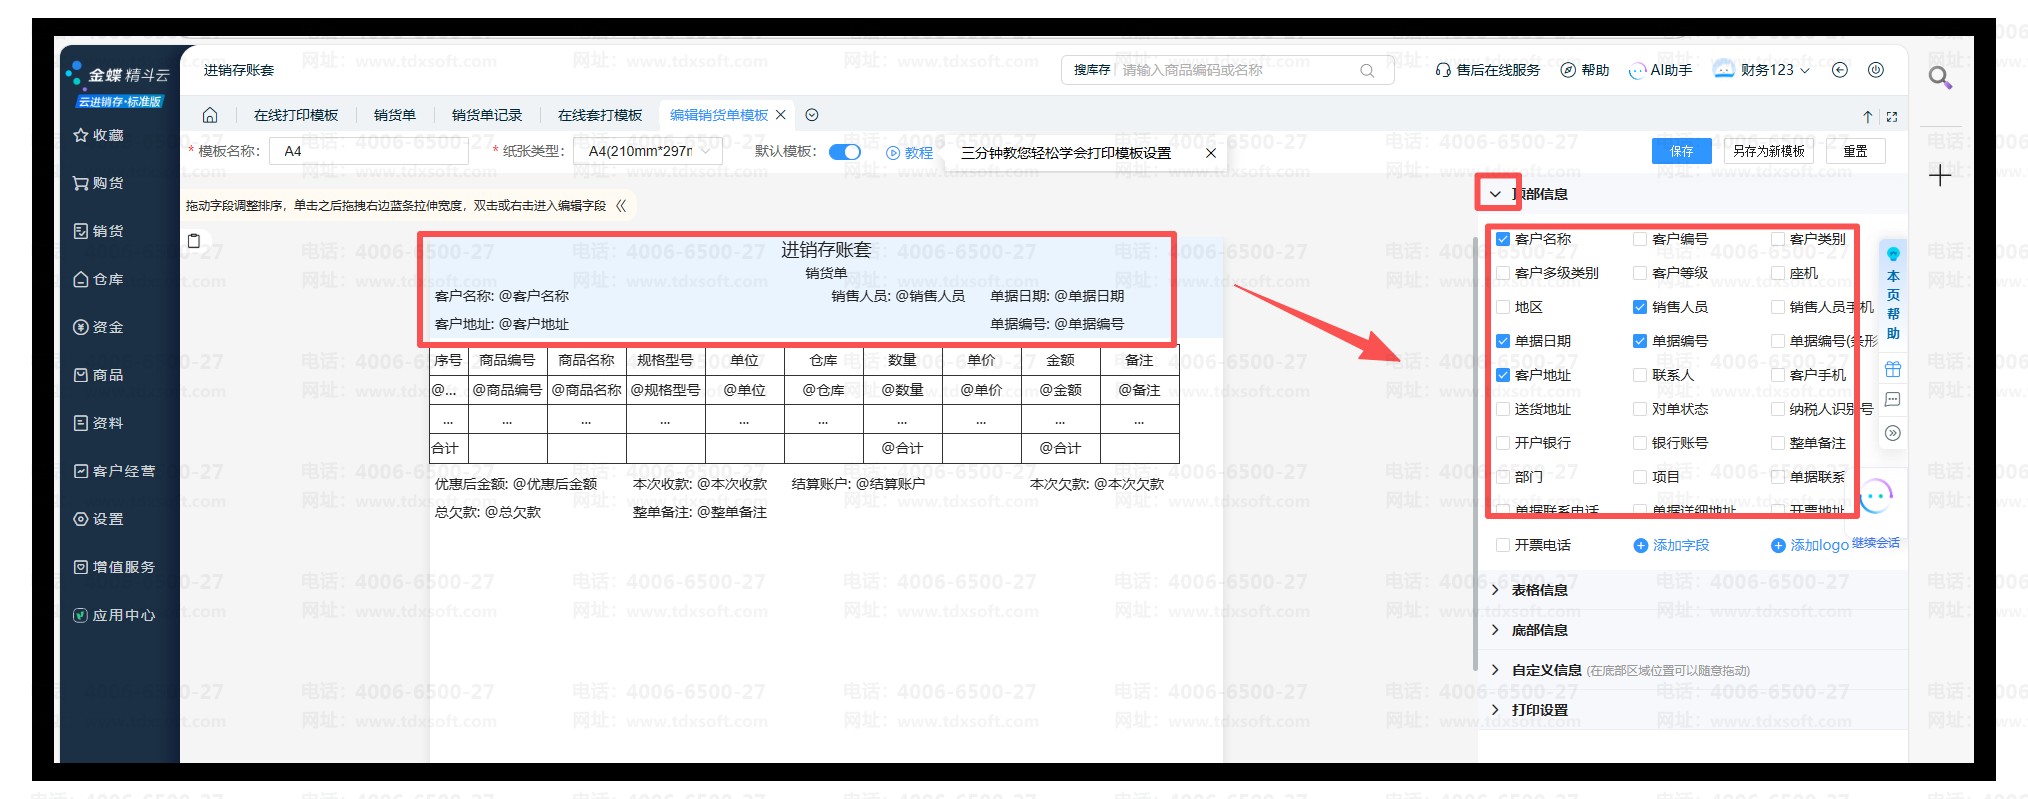Viewport: 2028px width, 799px height.
Task: Click 添加logo plus icon
Action: click(1778, 545)
